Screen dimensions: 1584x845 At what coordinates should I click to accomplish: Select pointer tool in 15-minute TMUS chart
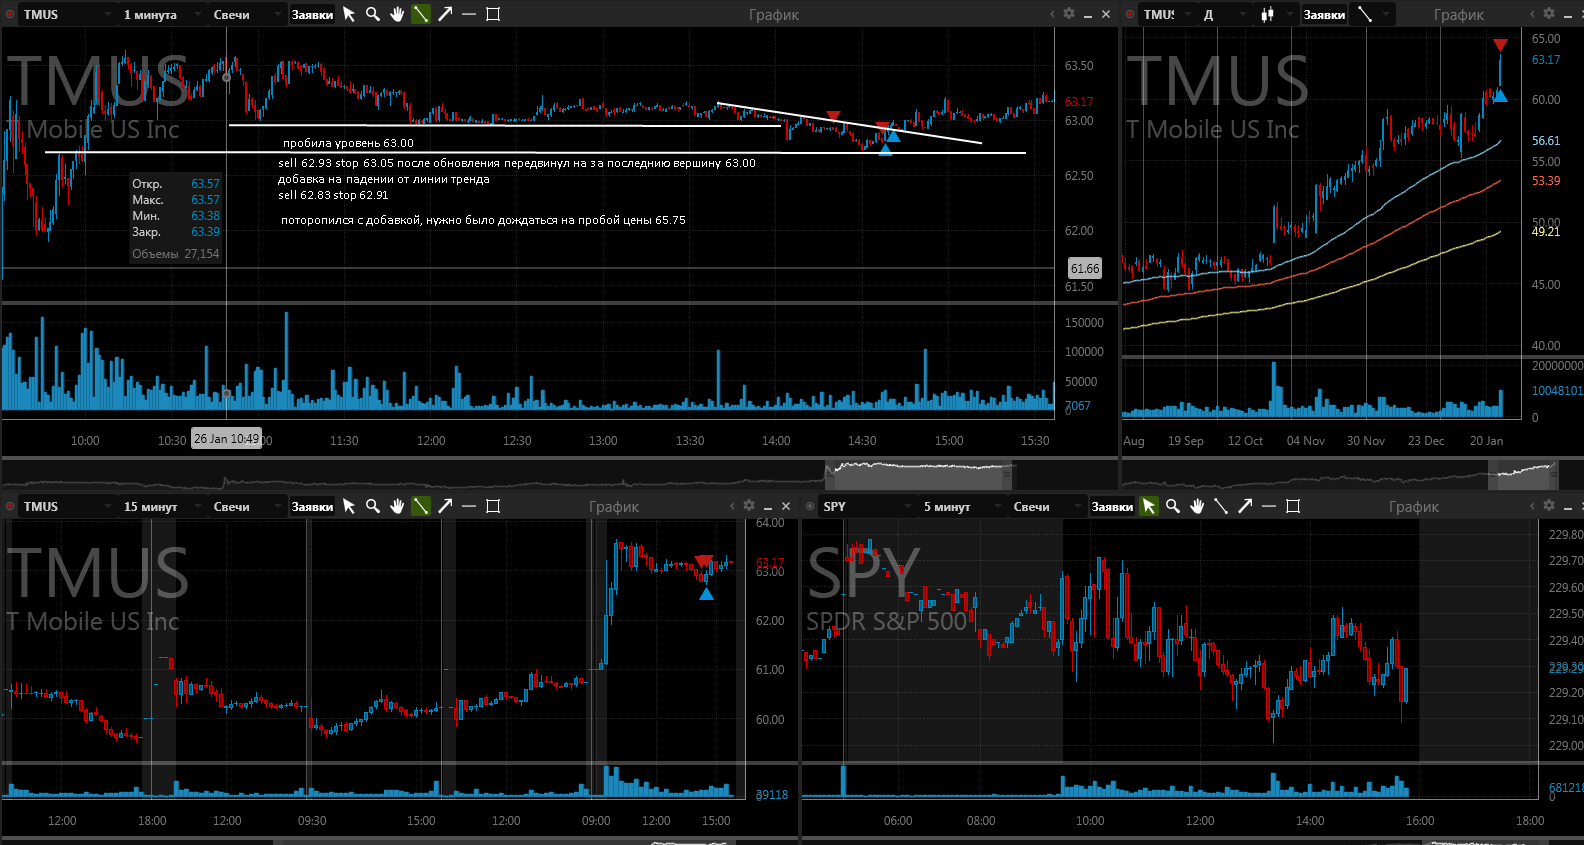(349, 506)
